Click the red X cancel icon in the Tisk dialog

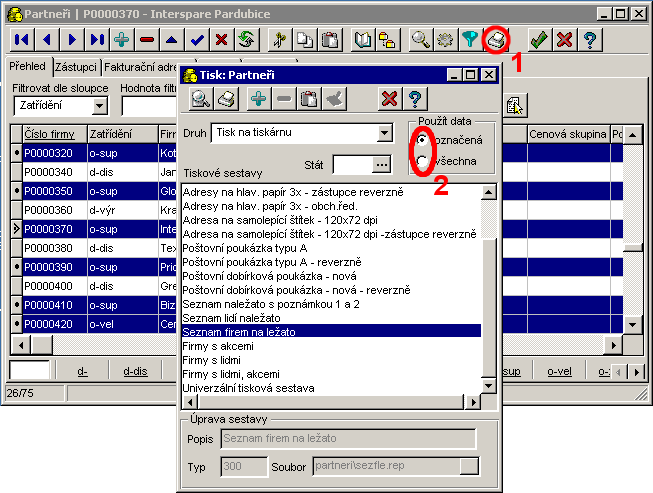coord(390,98)
